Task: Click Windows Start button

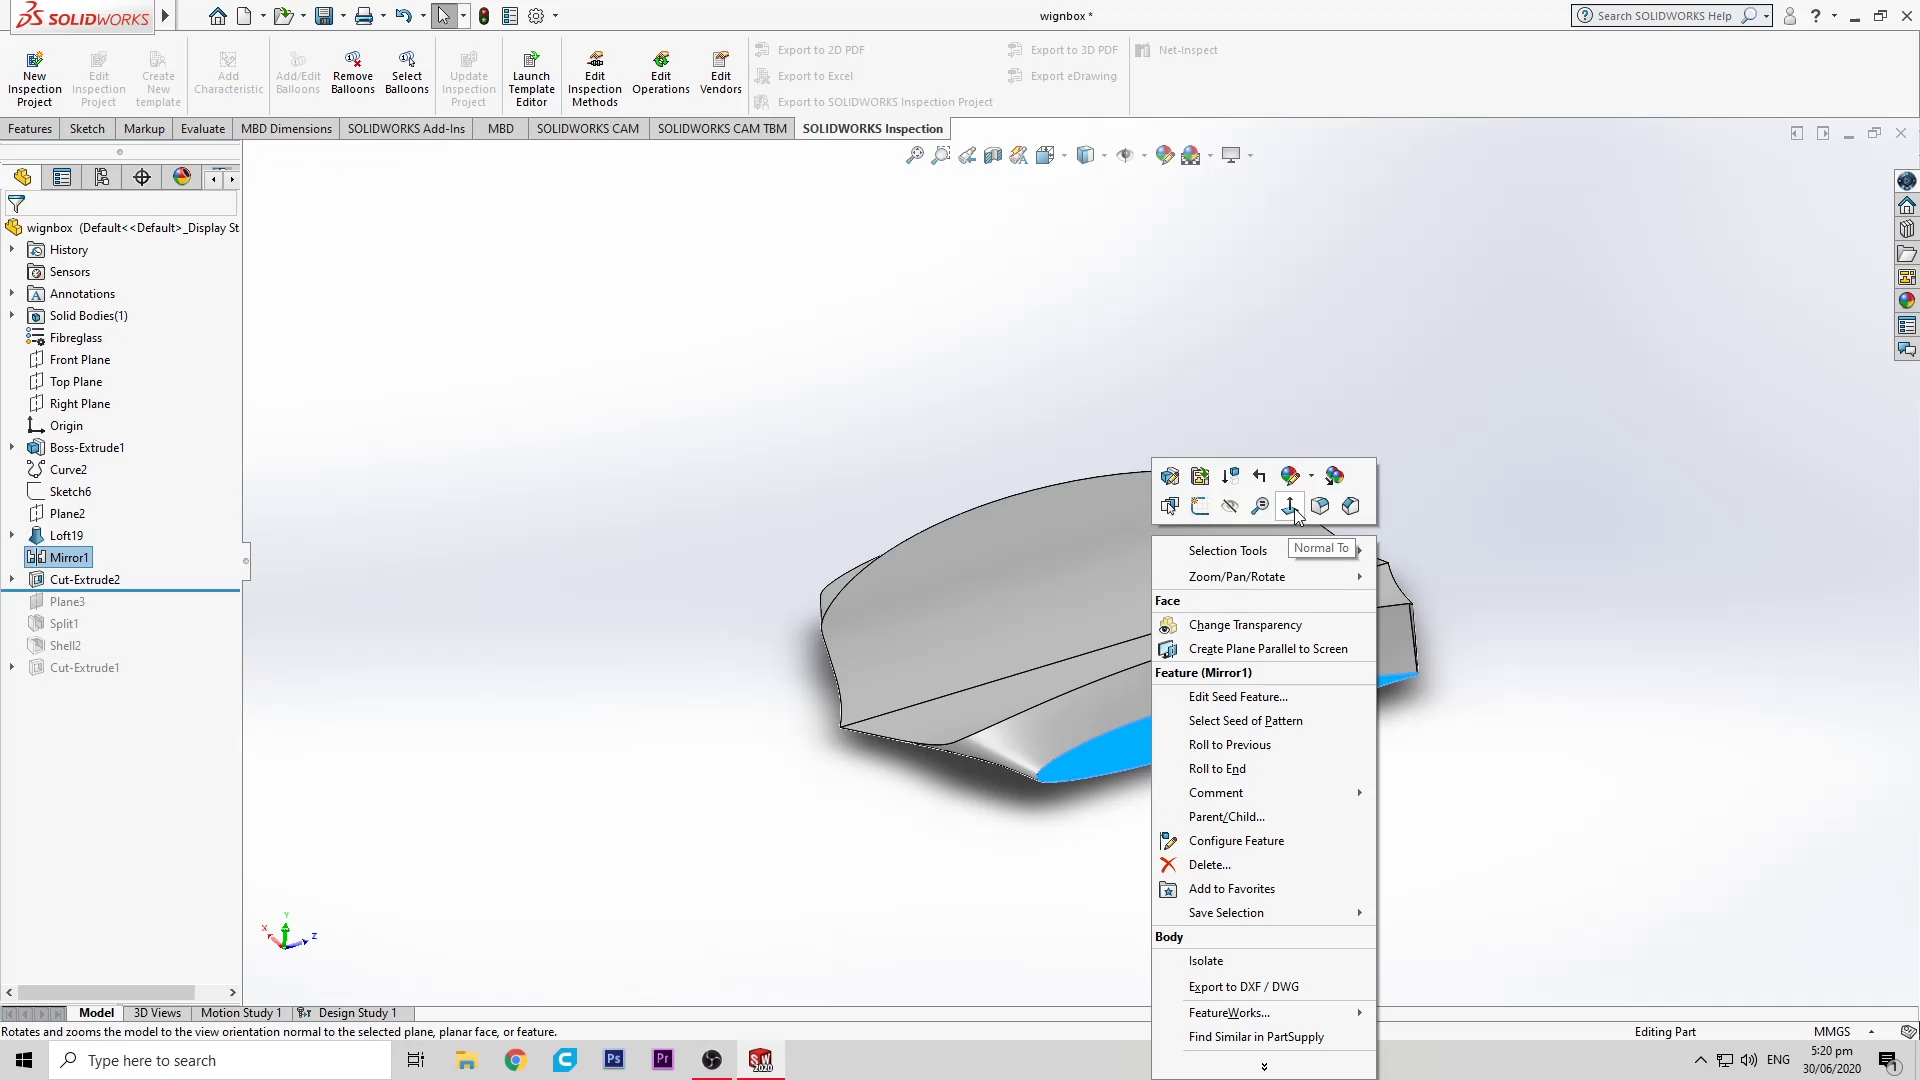Action: click(x=24, y=1060)
